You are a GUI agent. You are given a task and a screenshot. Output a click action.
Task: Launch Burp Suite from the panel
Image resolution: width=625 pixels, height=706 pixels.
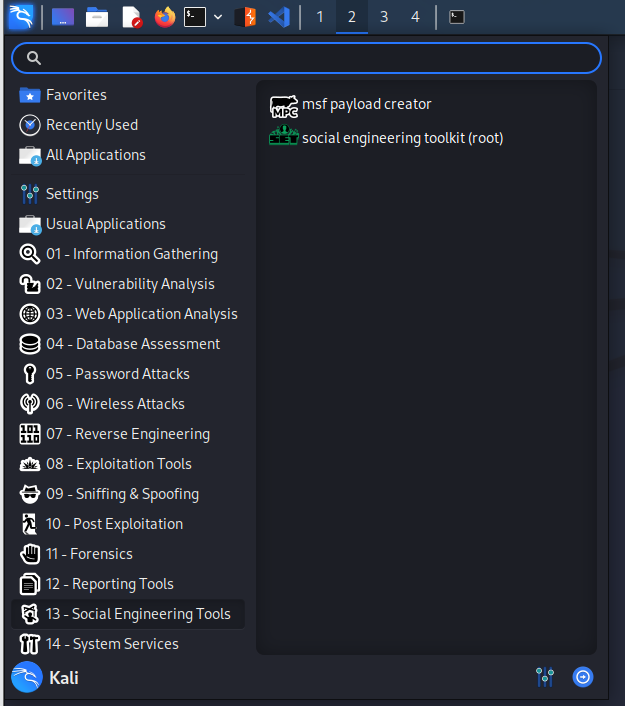245,17
